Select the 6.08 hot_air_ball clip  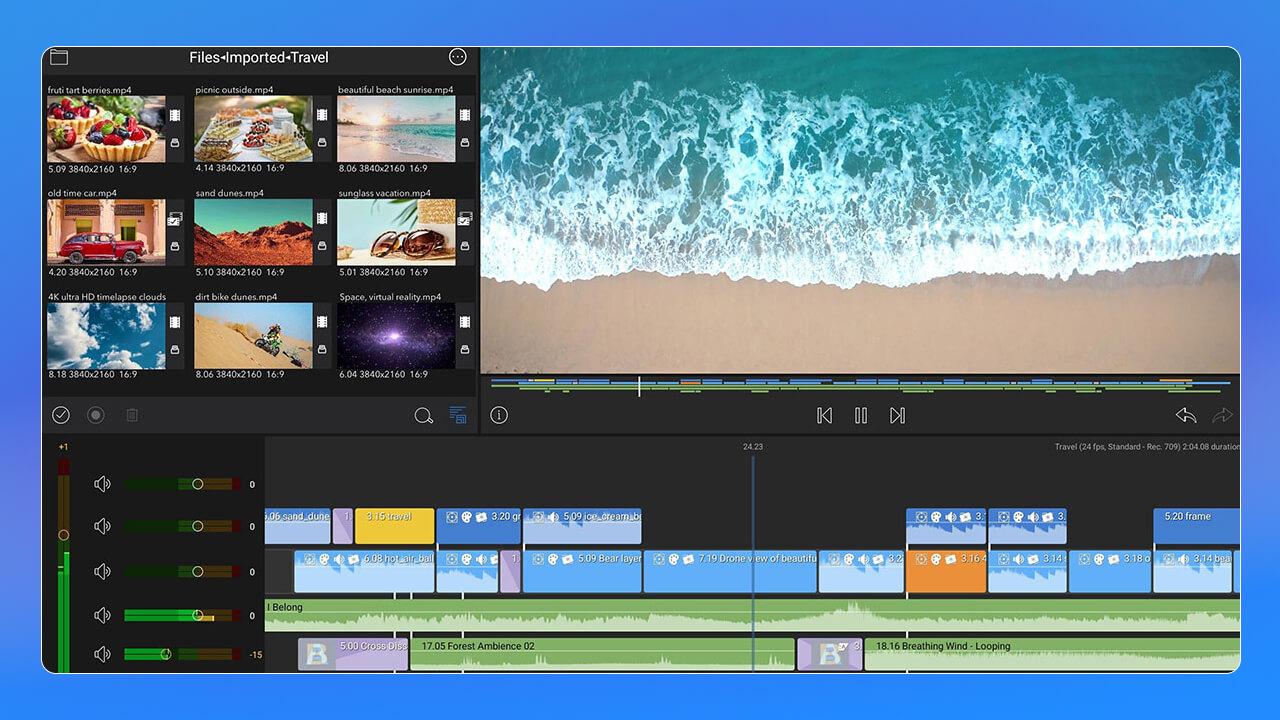(365, 571)
